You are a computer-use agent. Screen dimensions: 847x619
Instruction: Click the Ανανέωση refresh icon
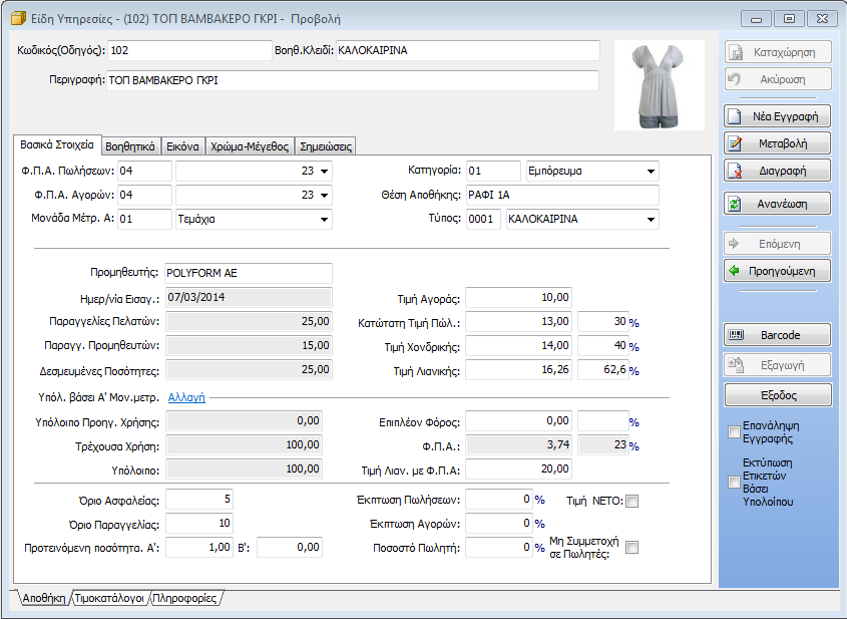tap(734, 204)
